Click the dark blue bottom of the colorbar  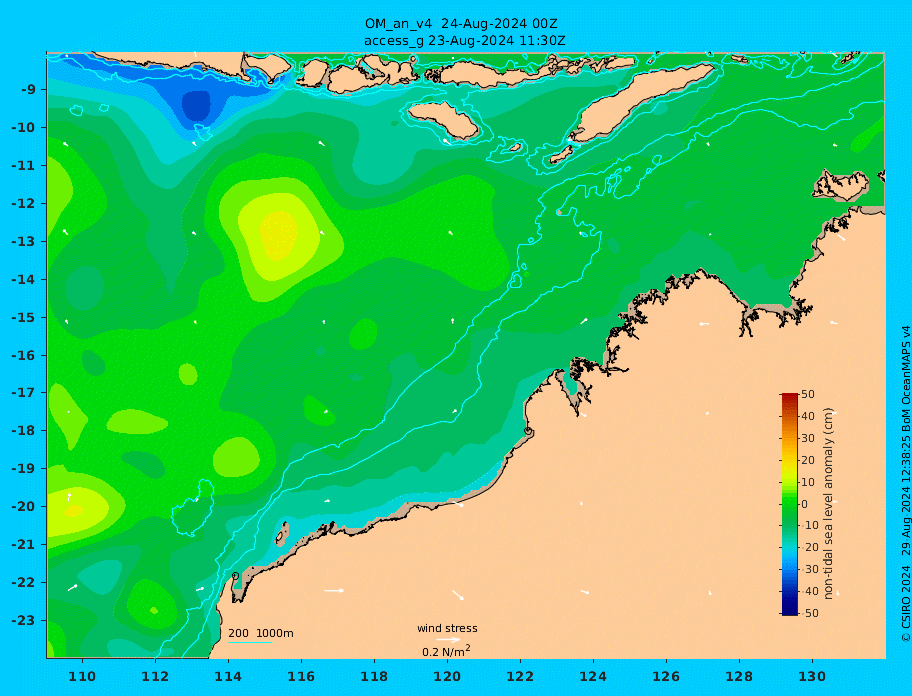(790, 609)
